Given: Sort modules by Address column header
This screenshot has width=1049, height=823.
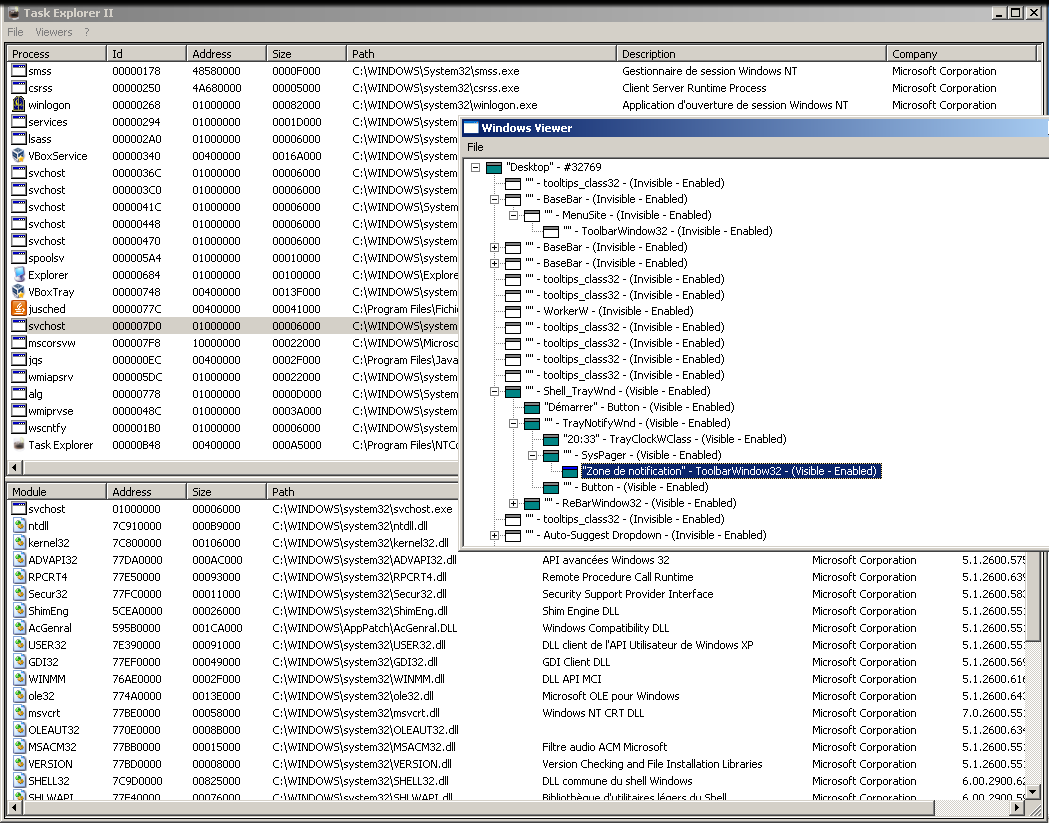Looking at the screenshot, I should (x=132, y=492).
